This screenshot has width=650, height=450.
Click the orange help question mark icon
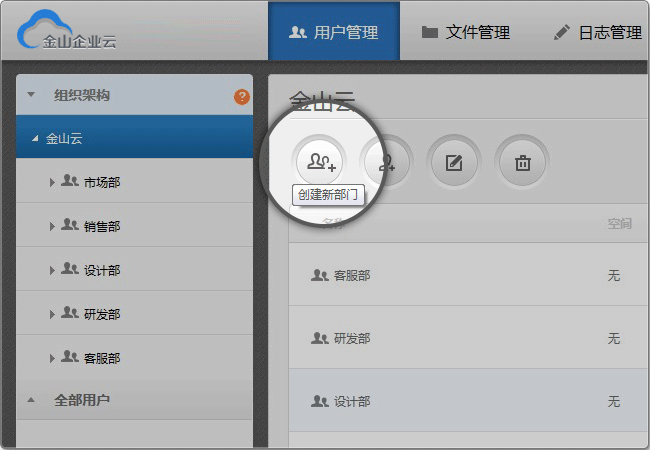click(242, 97)
